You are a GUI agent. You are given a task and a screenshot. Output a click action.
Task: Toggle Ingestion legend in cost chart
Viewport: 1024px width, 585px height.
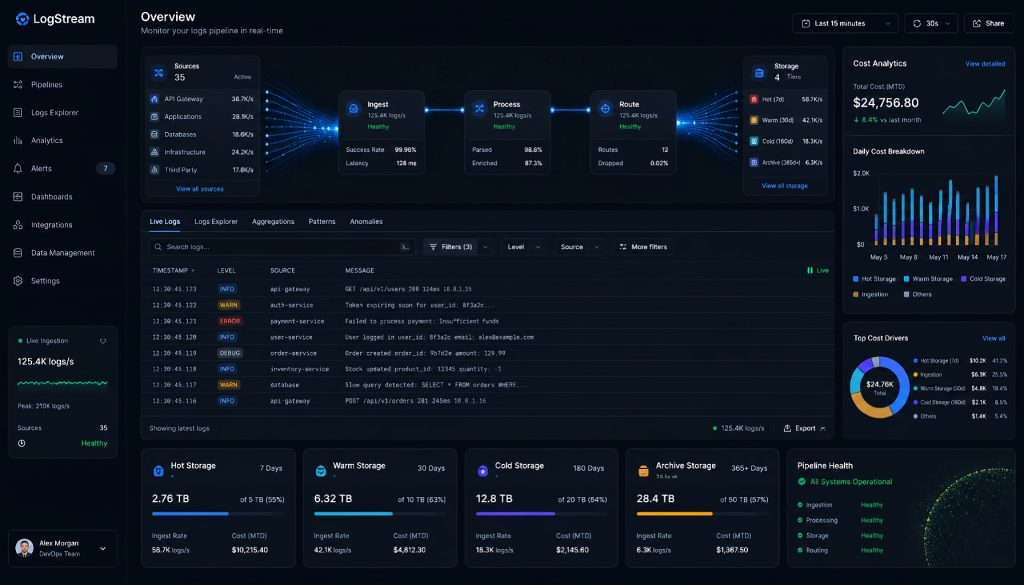click(x=870, y=294)
